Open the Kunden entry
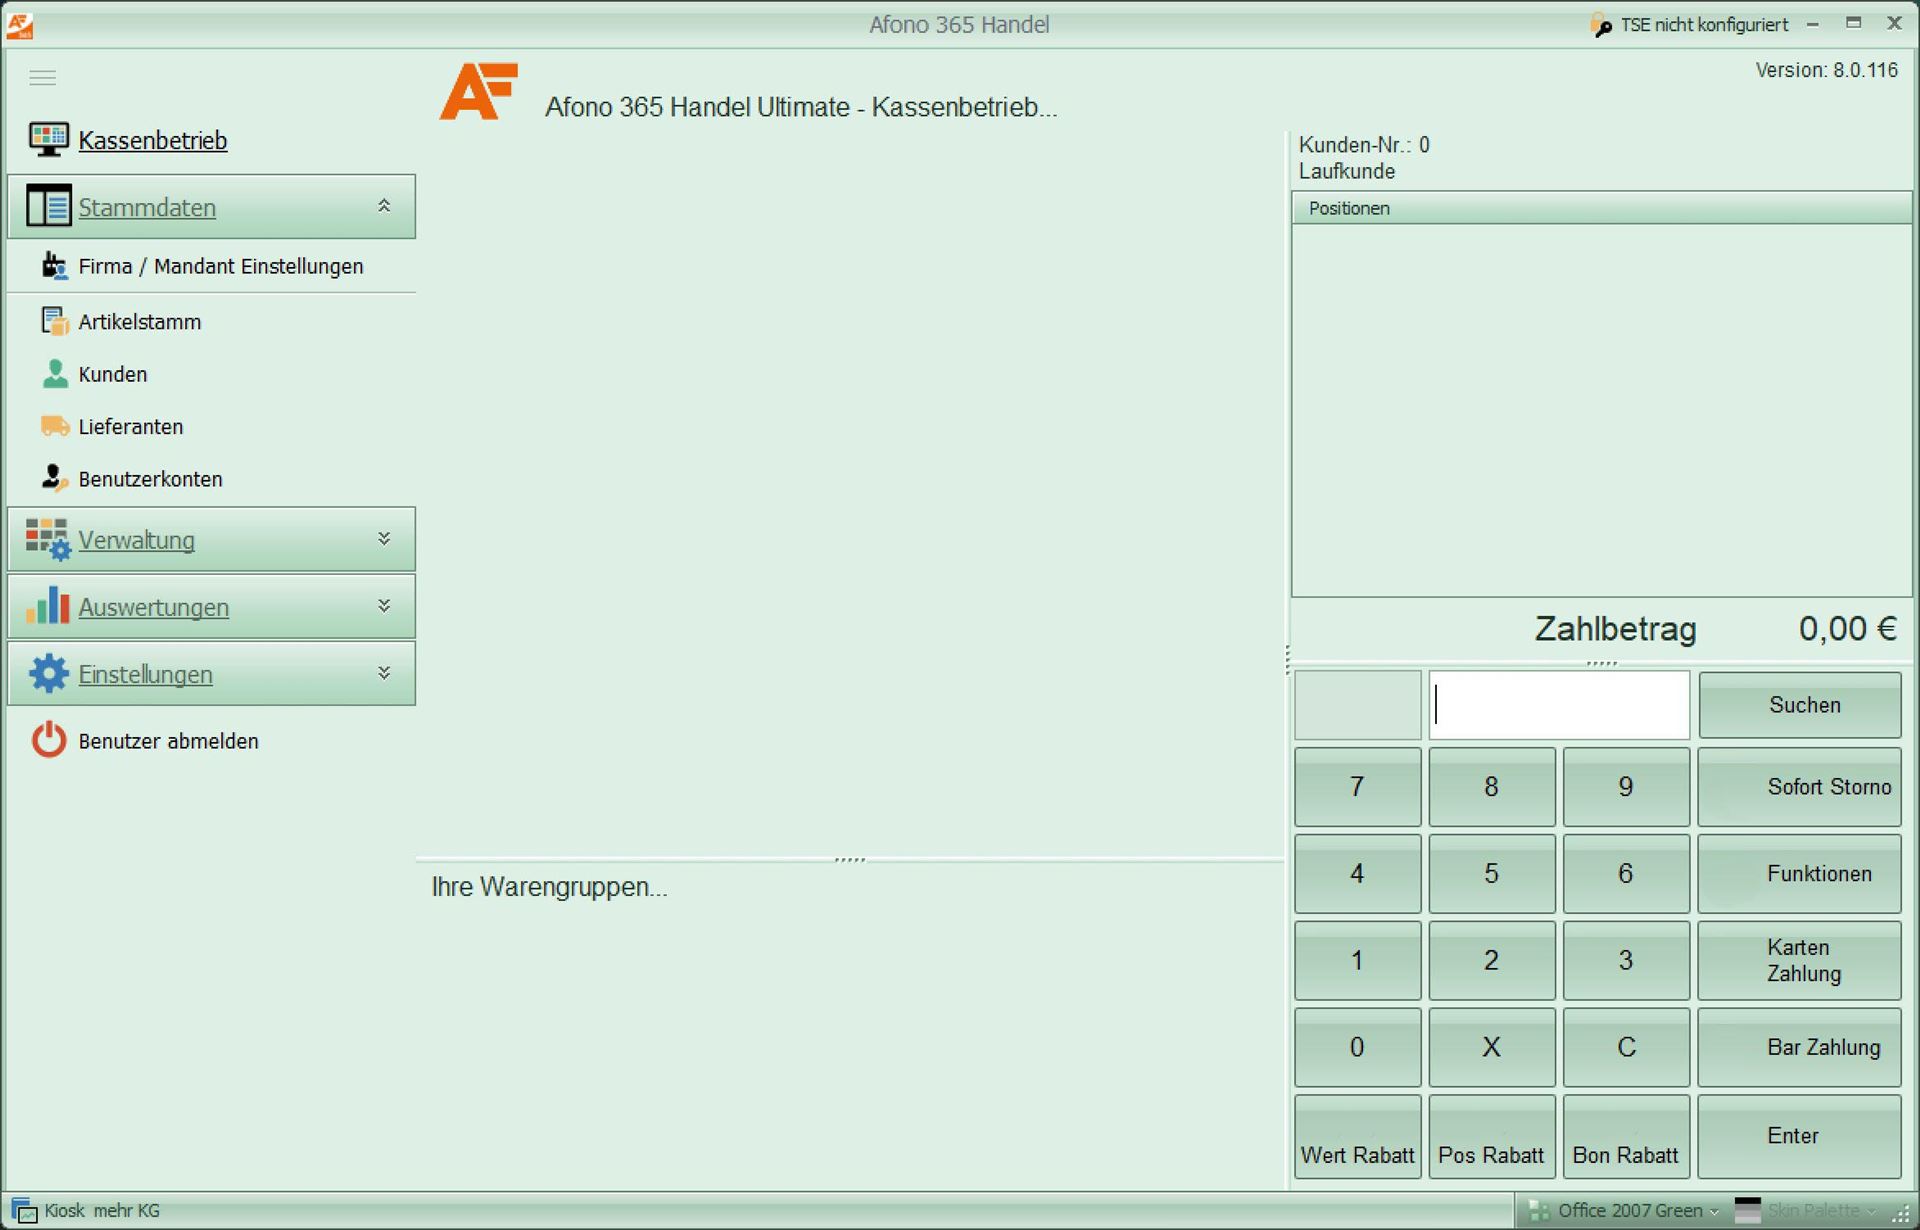Image resolution: width=1920 pixels, height=1230 pixels. [x=113, y=374]
